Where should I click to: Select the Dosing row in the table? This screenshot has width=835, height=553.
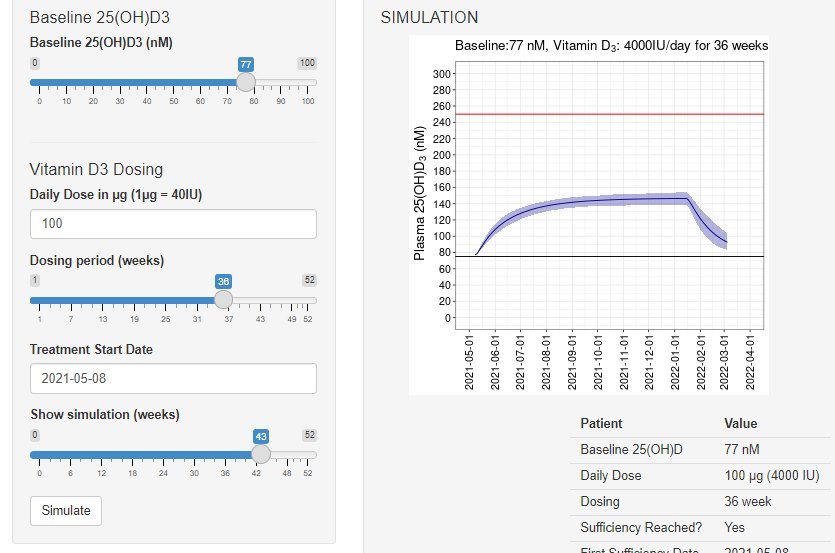700,501
